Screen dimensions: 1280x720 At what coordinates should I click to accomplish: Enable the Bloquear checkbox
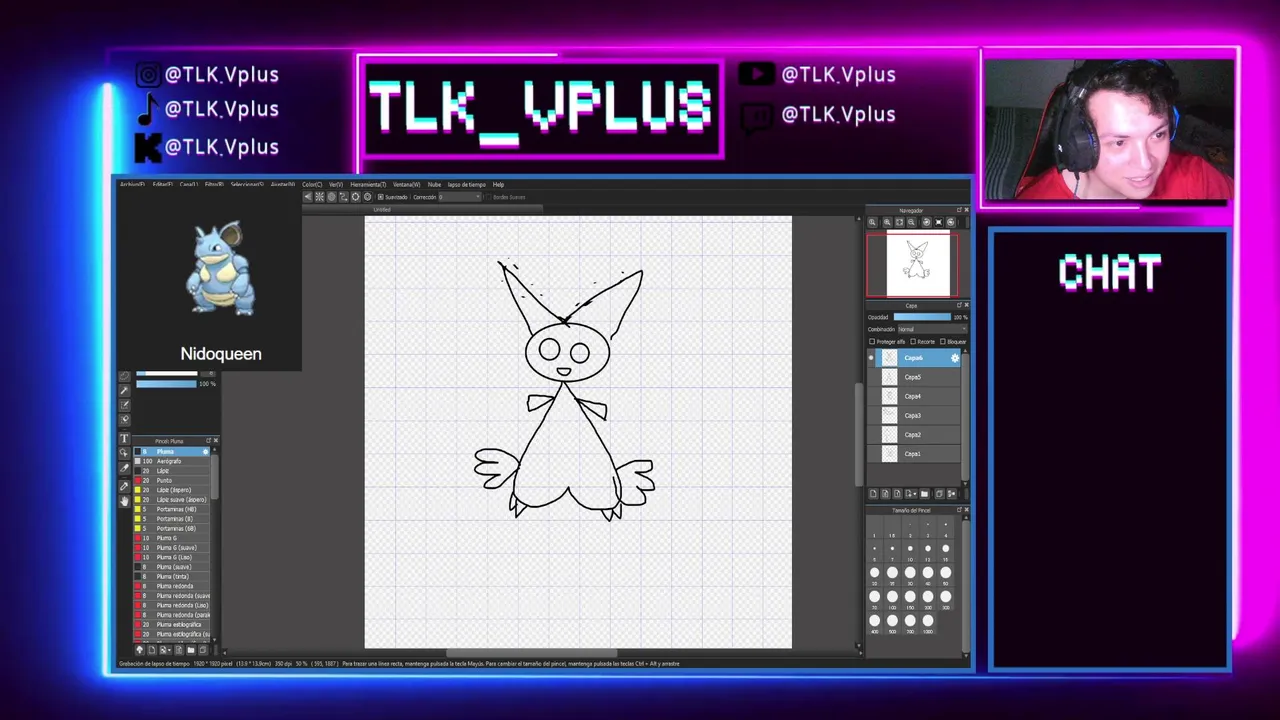943,342
